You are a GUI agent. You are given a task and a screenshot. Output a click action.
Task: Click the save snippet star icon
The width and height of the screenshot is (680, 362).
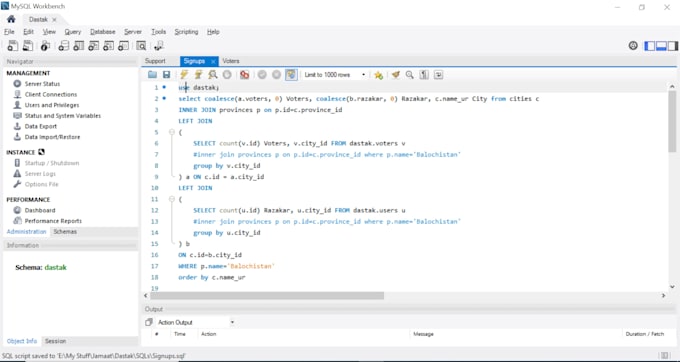click(x=379, y=75)
